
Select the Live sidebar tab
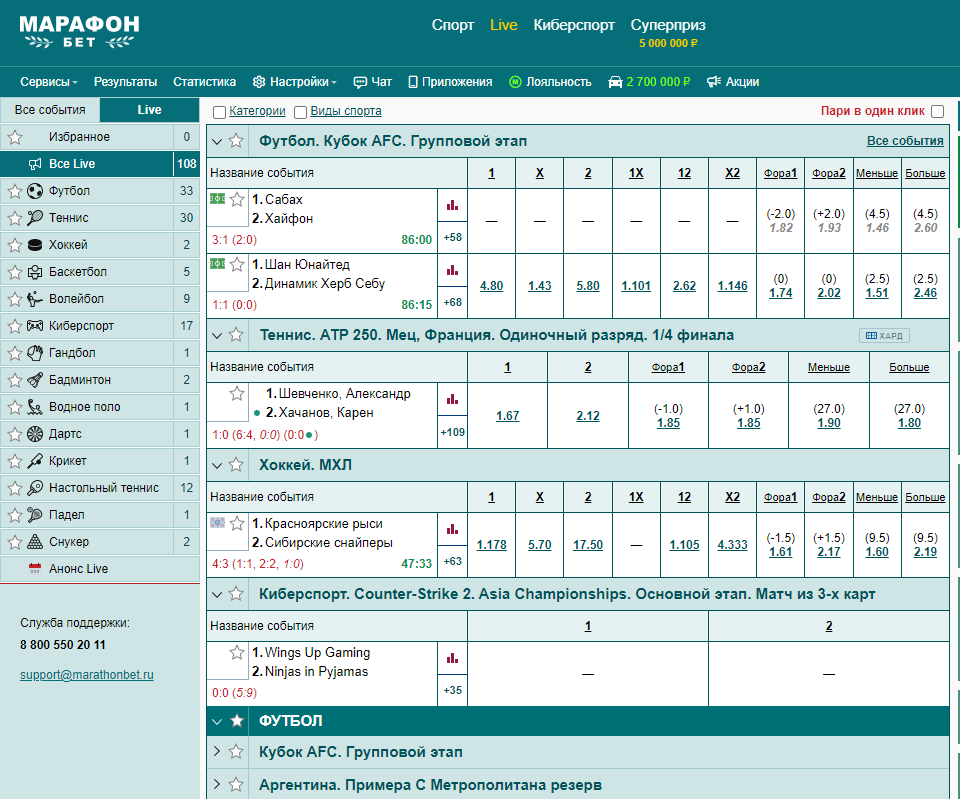pyautogui.click(x=149, y=110)
